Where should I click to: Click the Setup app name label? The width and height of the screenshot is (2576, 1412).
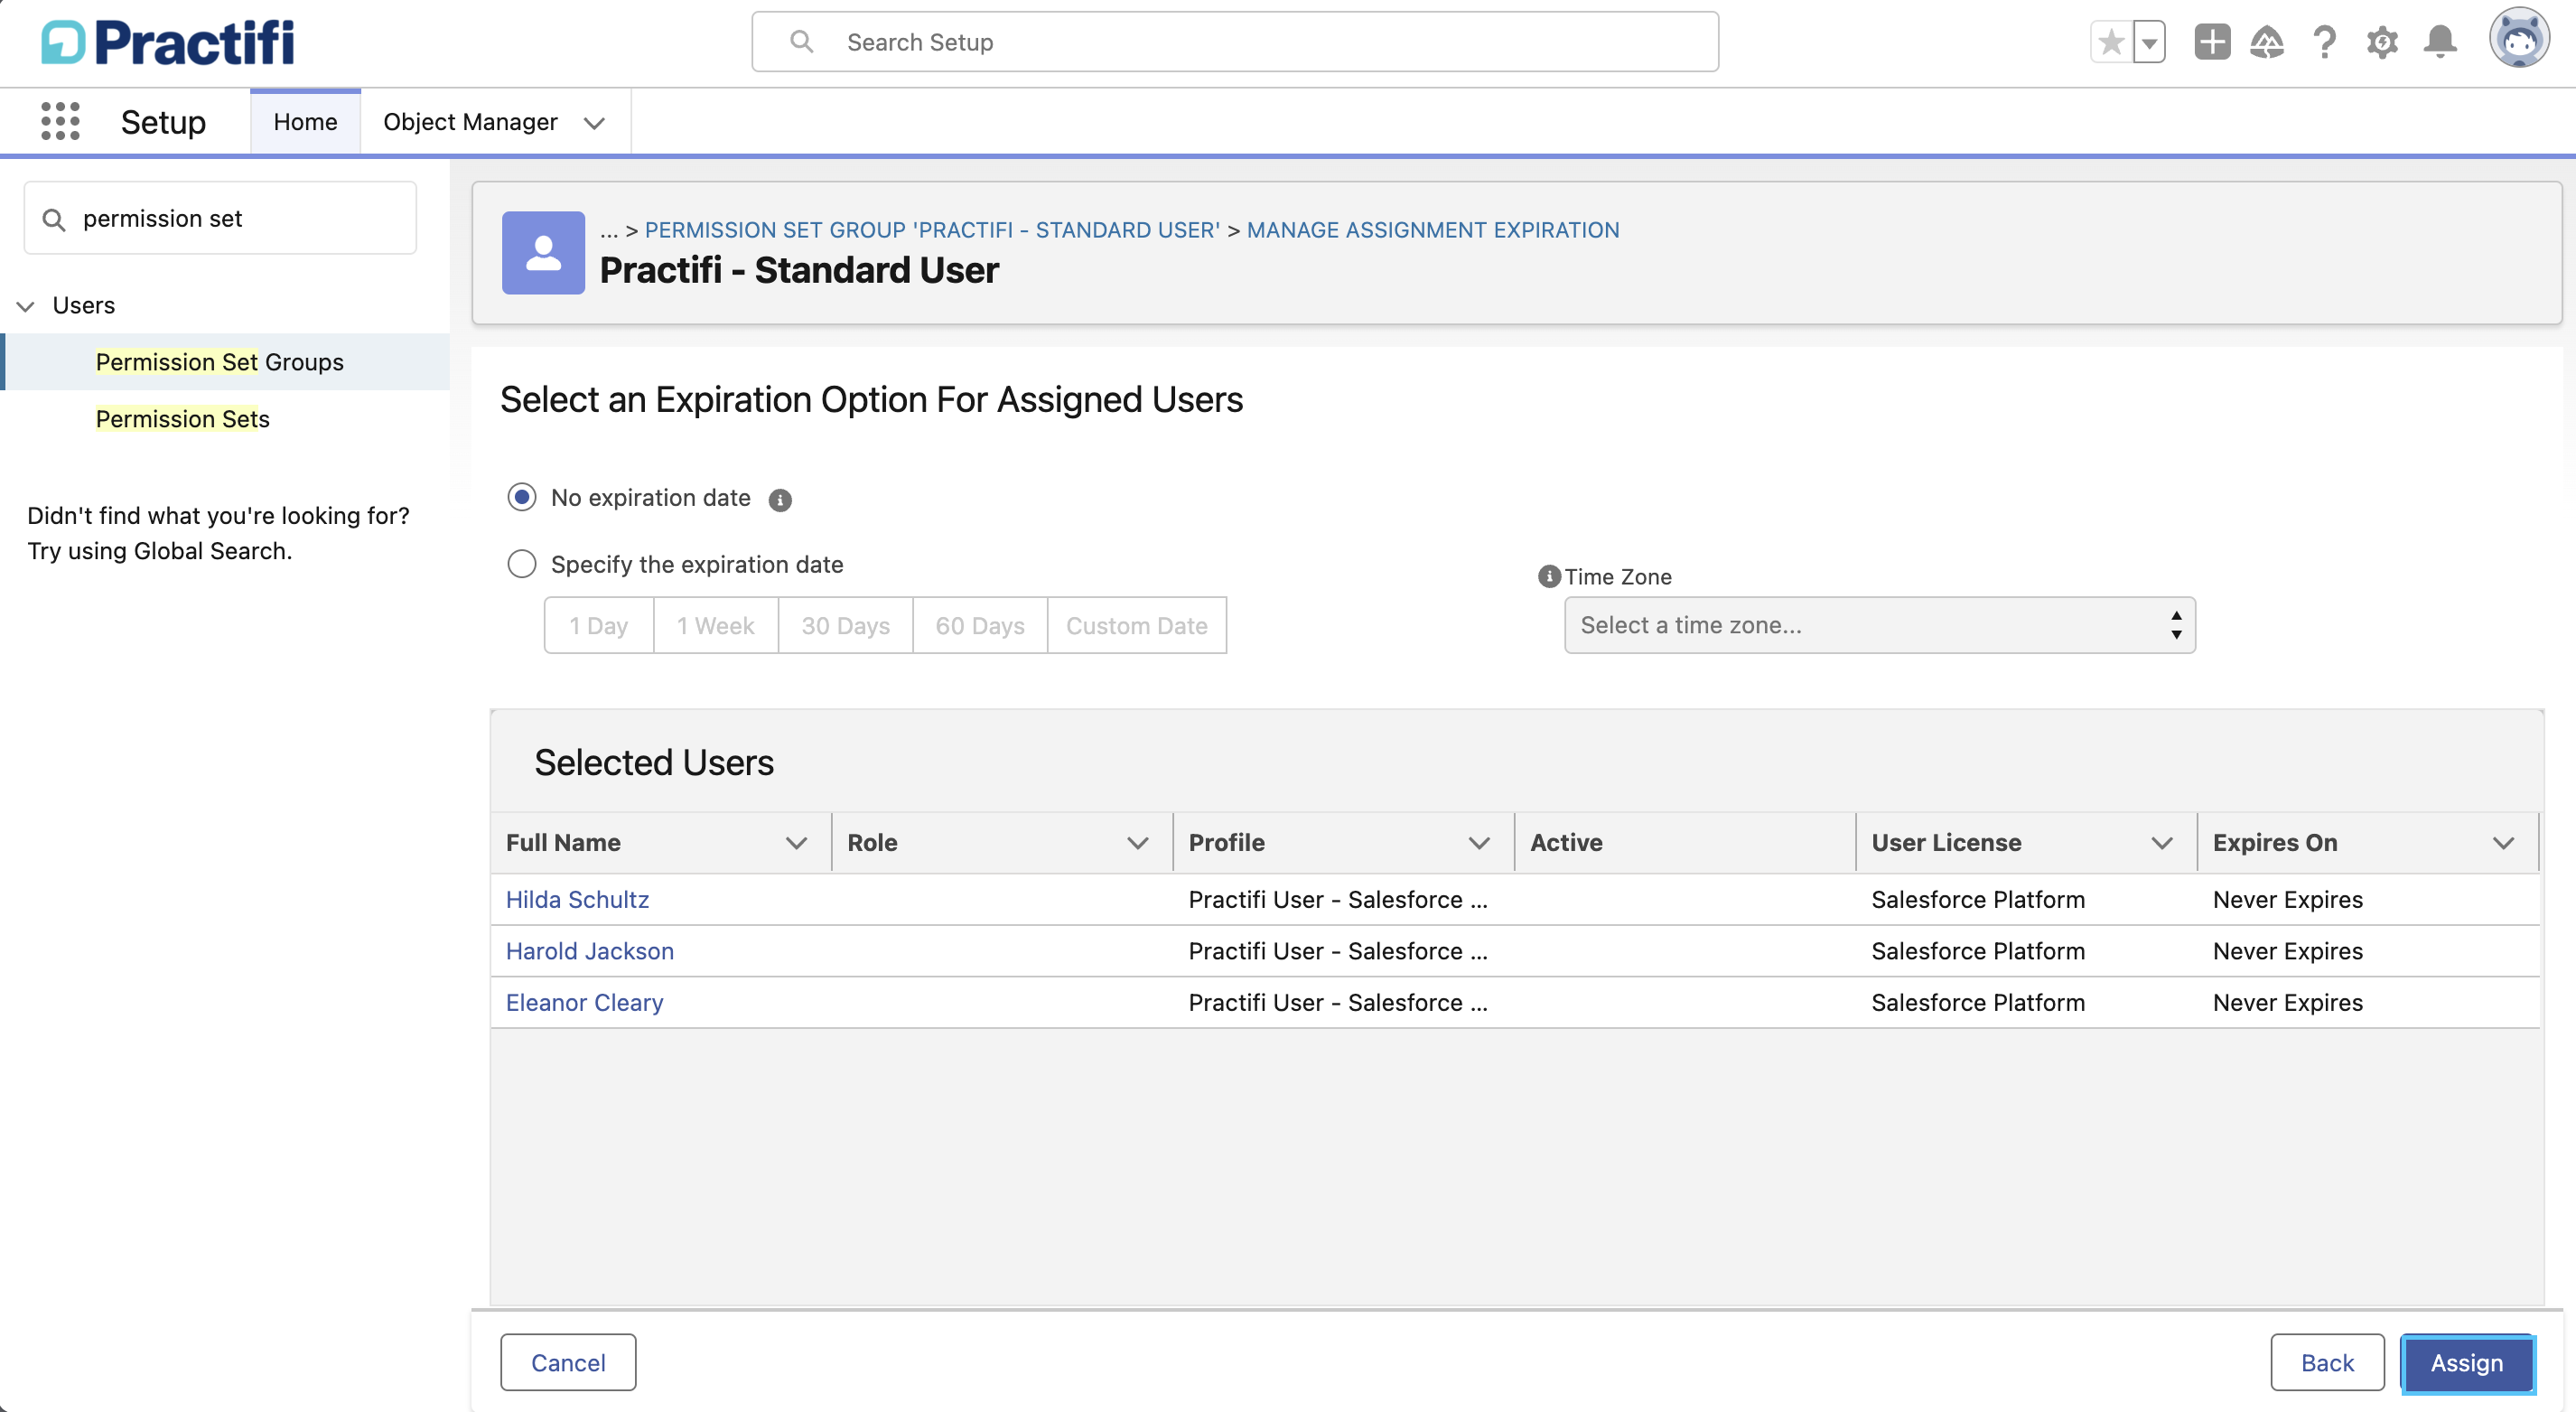pyautogui.click(x=163, y=122)
